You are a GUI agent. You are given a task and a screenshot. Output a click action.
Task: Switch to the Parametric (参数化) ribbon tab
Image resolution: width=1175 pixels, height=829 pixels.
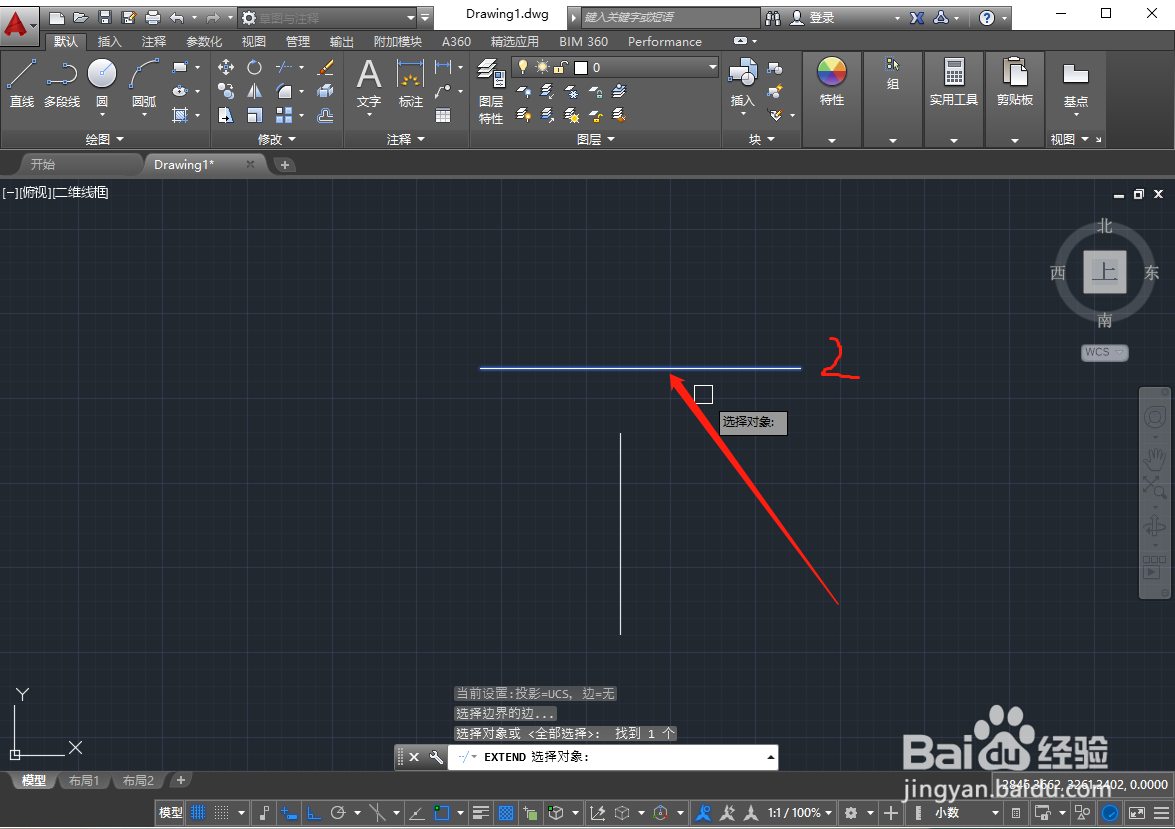(204, 41)
